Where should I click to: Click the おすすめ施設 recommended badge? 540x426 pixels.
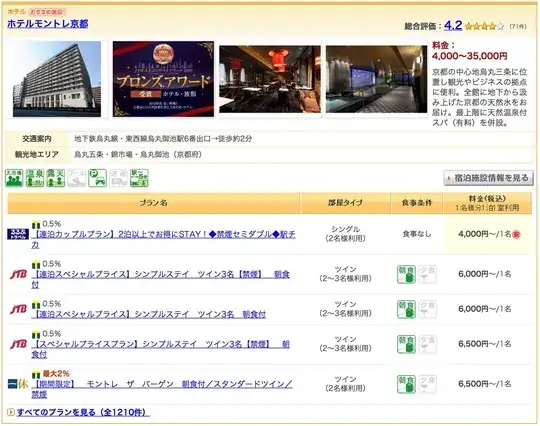pos(46,12)
